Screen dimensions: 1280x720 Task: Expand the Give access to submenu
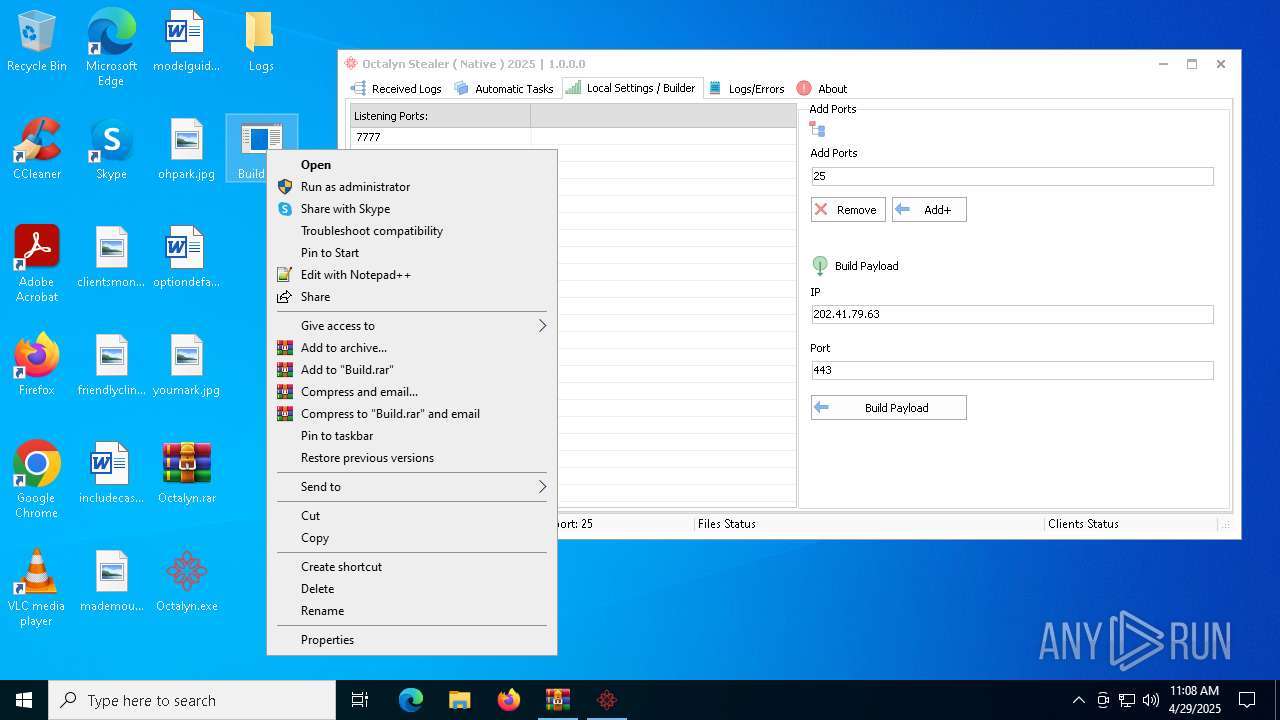pos(411,326)
